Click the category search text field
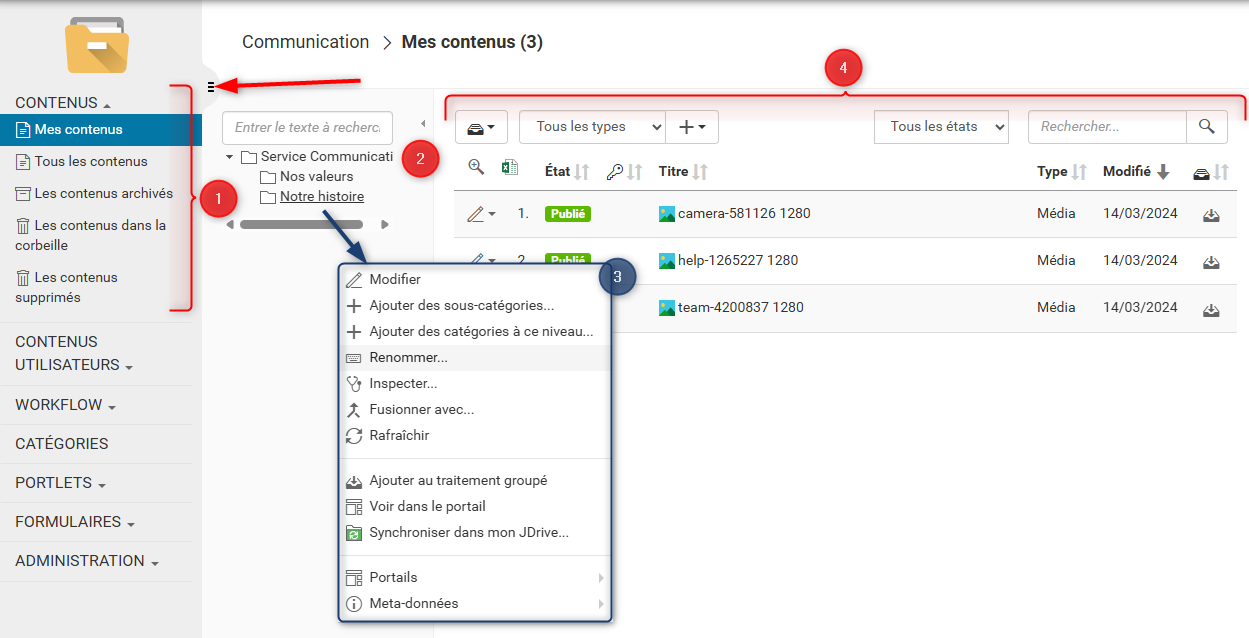 click(x=307, y=128)
